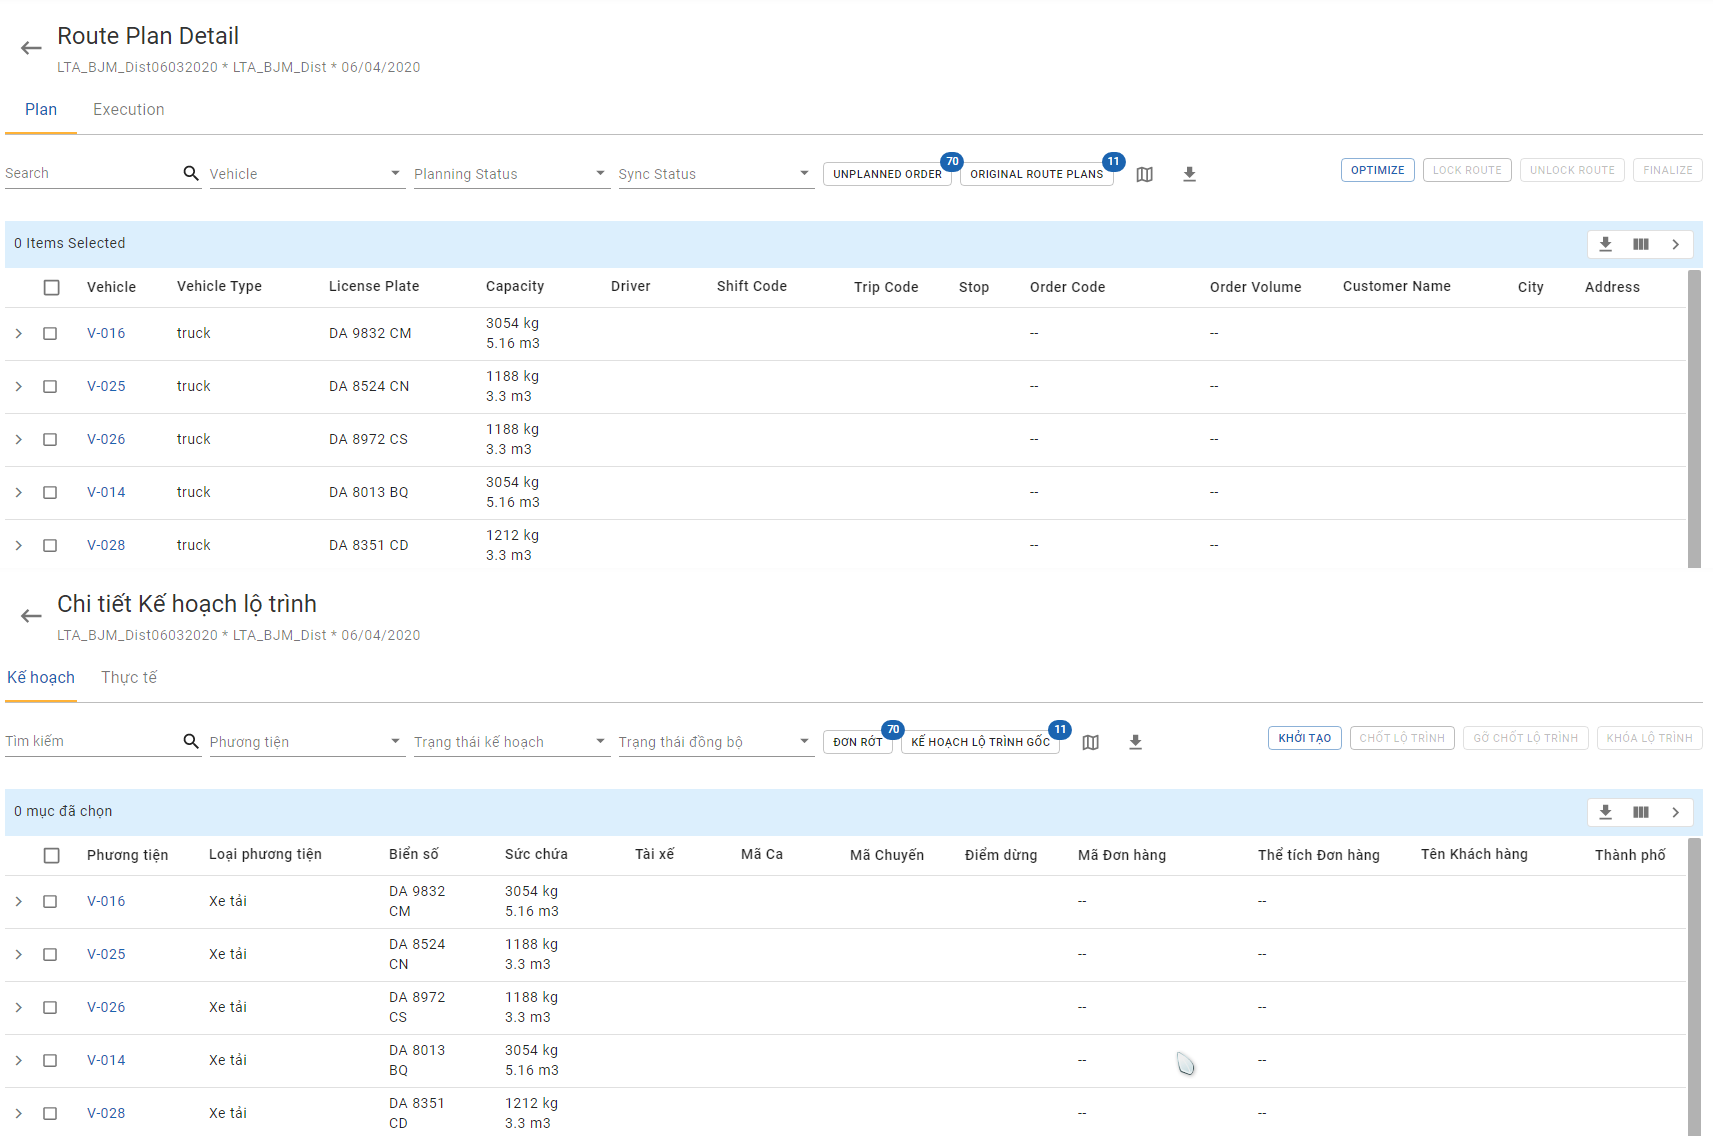Check the V-014 row in the English table

[x=50, y=492]
